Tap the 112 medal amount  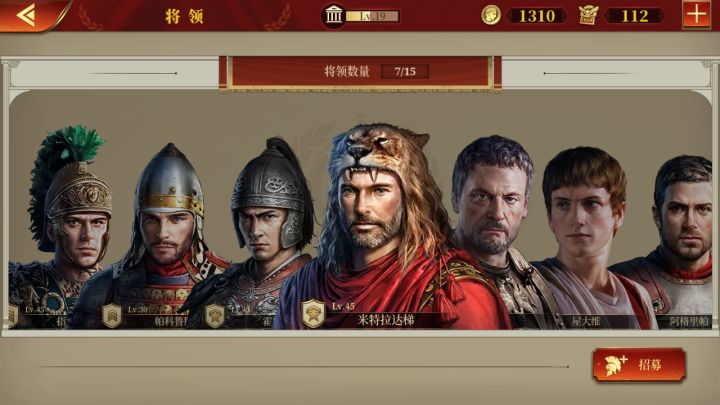pos(634,16)
